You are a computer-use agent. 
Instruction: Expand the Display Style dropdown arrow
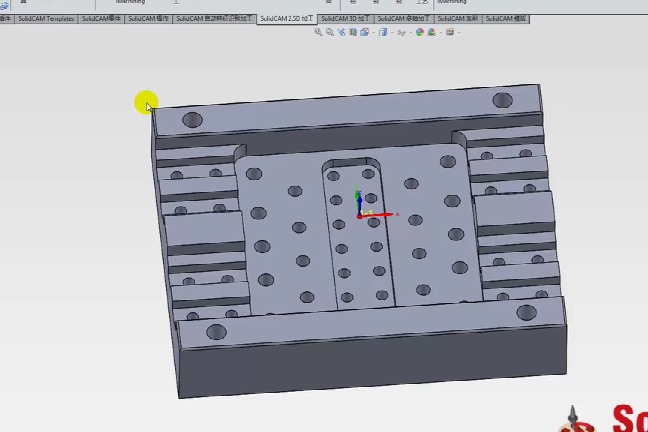pos(392,33)
